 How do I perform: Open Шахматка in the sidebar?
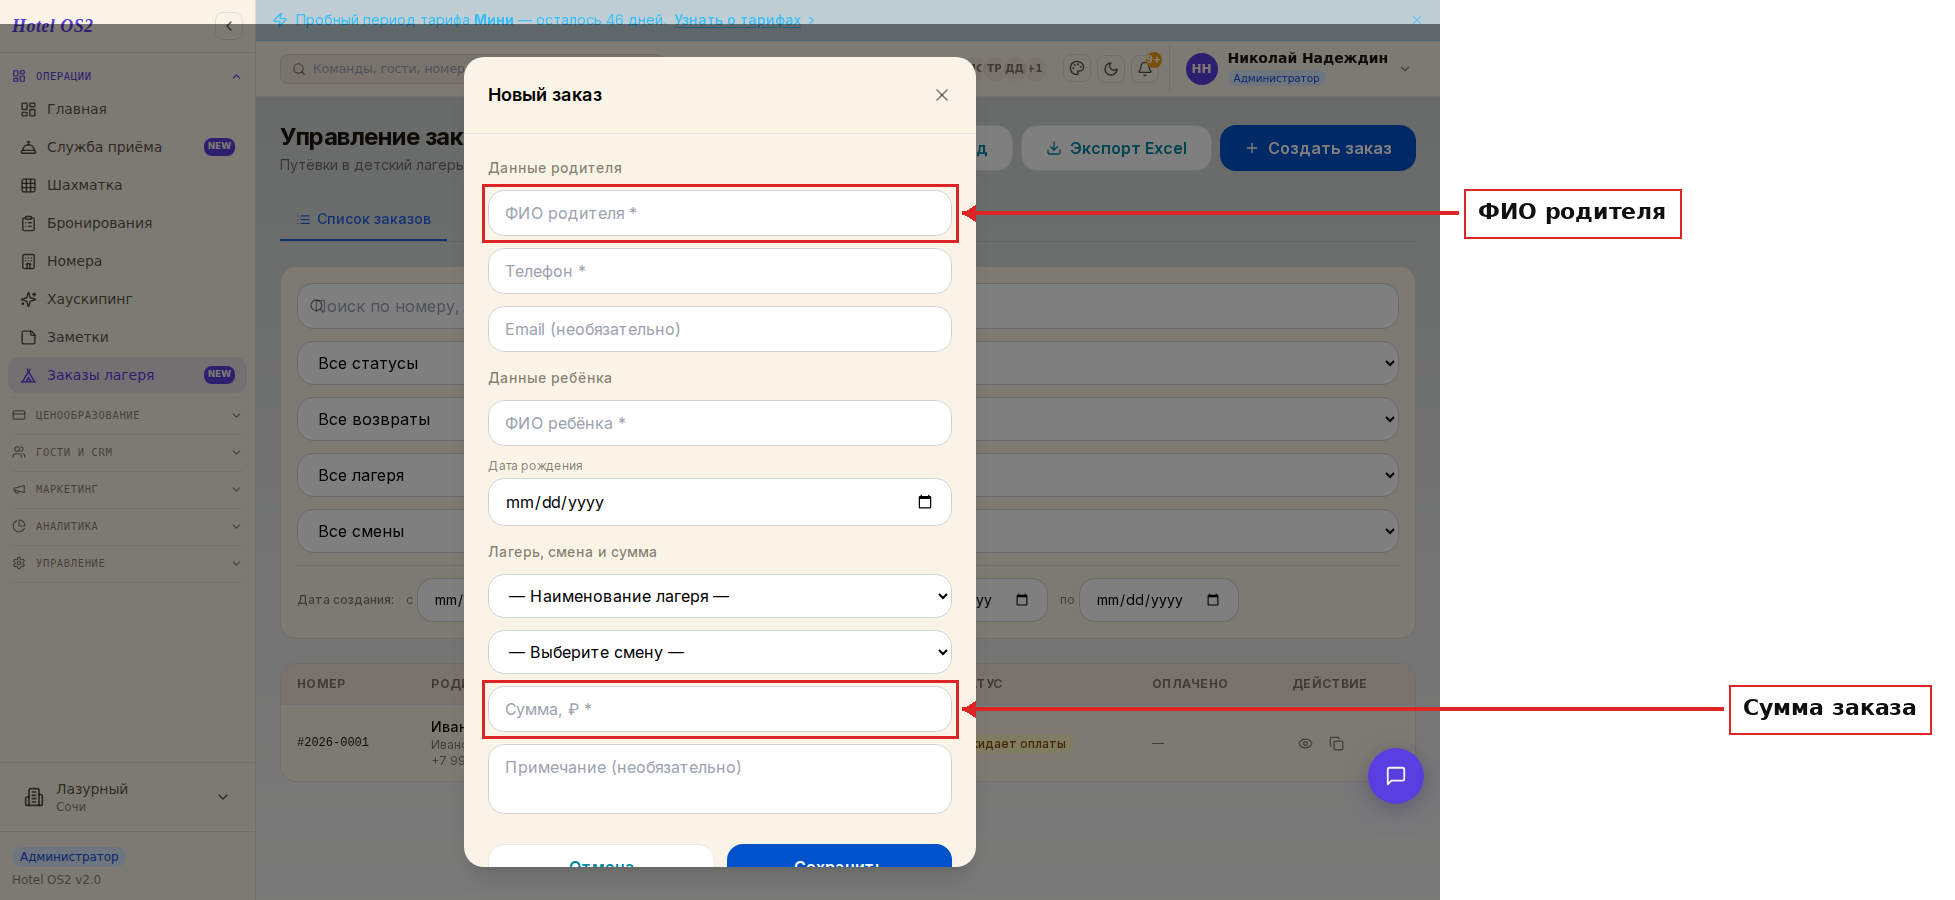pos(127,185)
